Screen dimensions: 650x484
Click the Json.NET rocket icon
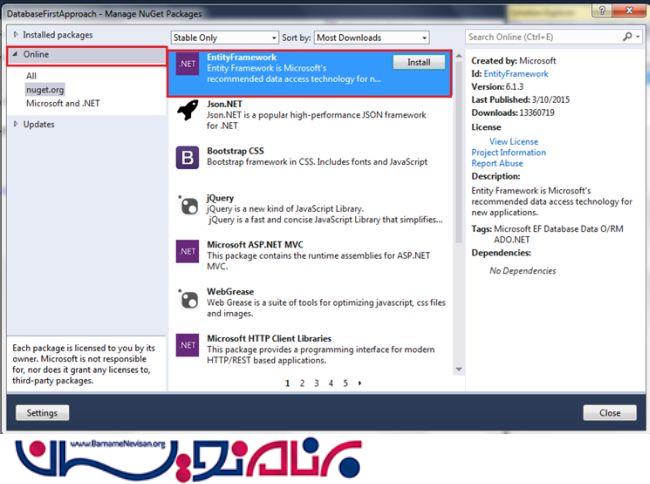(x=187, y=112)
